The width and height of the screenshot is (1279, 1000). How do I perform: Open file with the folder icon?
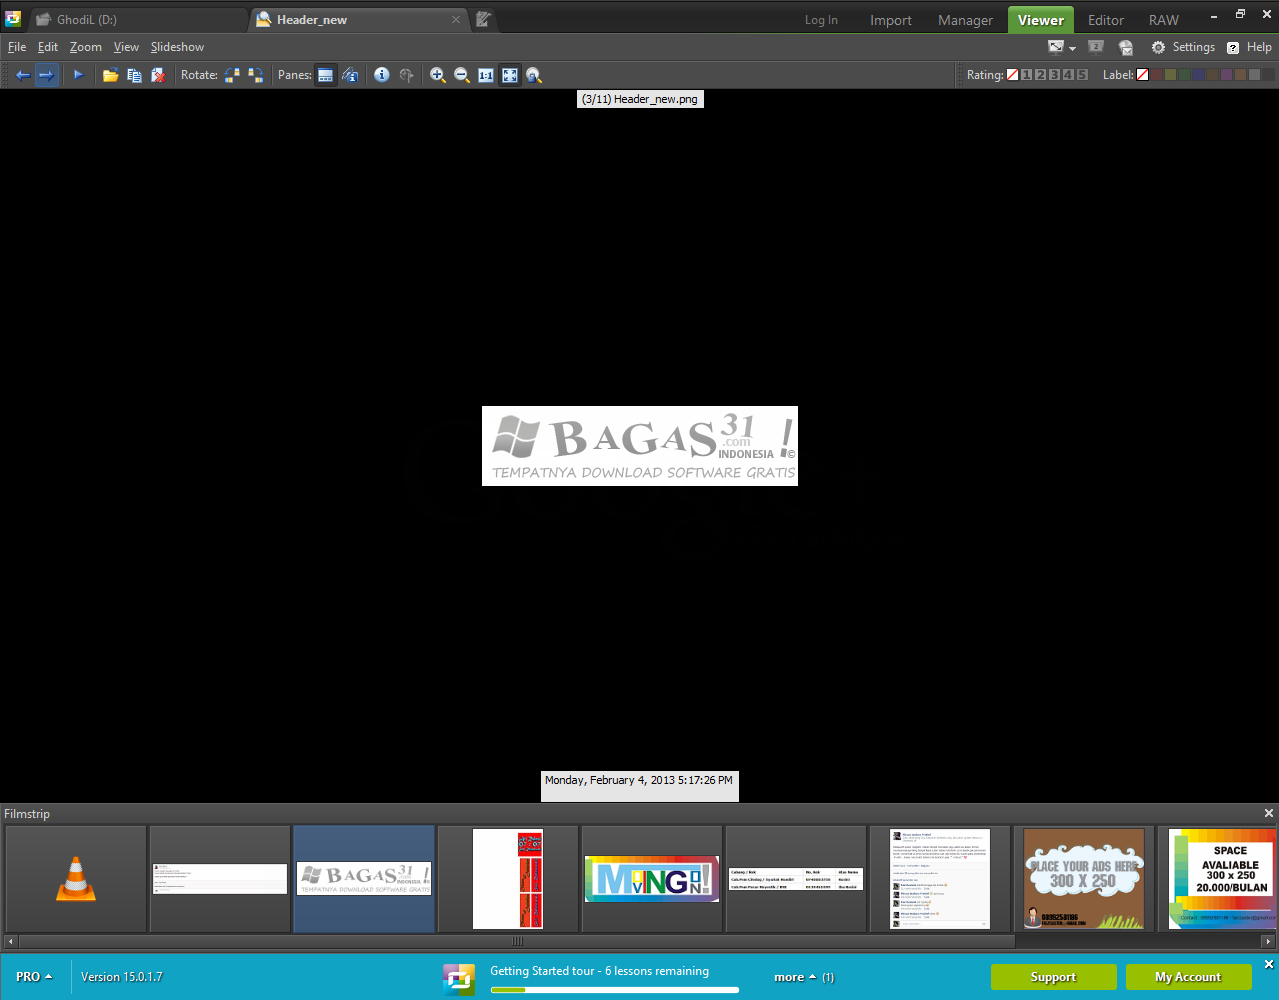[110, 75]
